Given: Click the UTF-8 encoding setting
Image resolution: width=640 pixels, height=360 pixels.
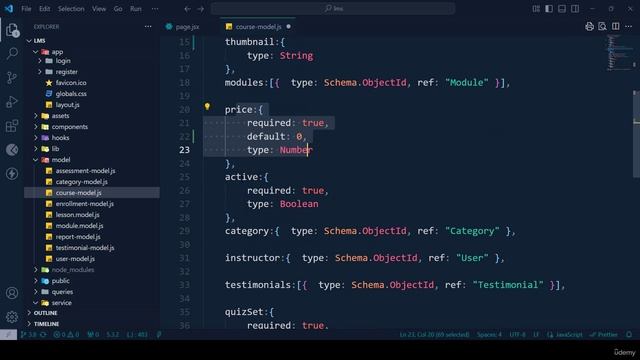Looking at the screenshot, I should pos(517,335).
